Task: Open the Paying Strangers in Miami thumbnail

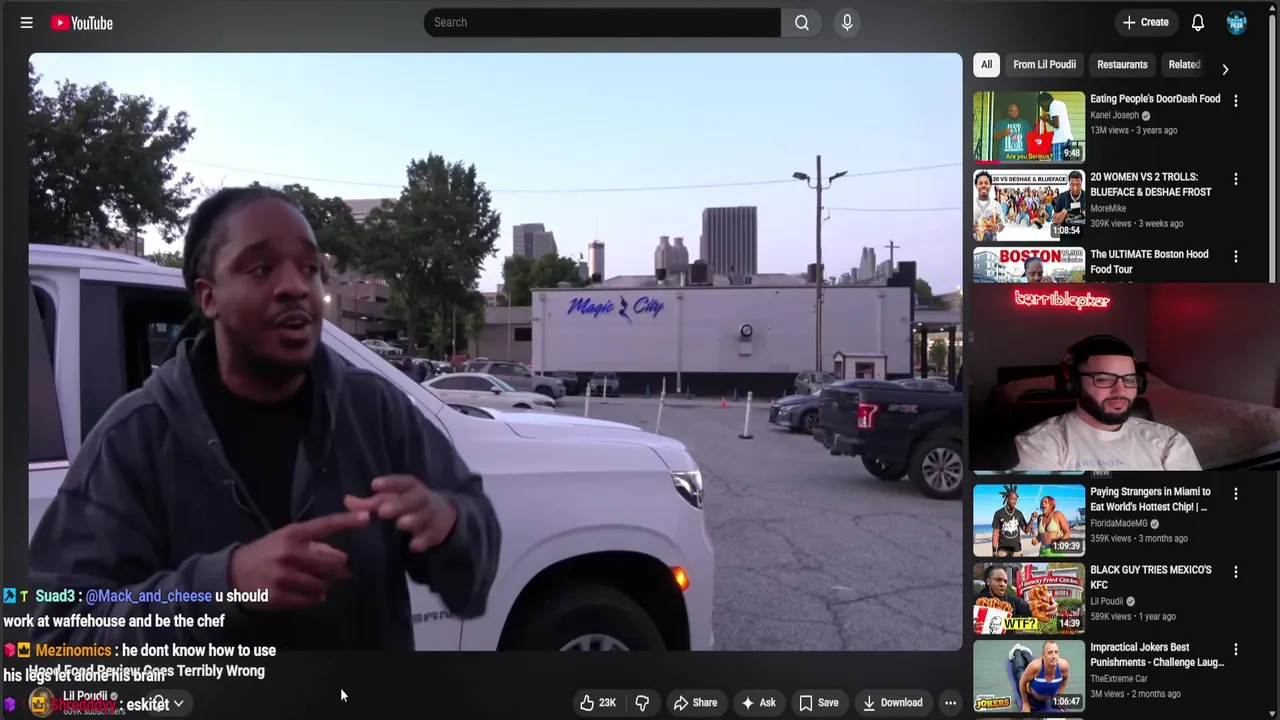Action: pos(1029,520)
